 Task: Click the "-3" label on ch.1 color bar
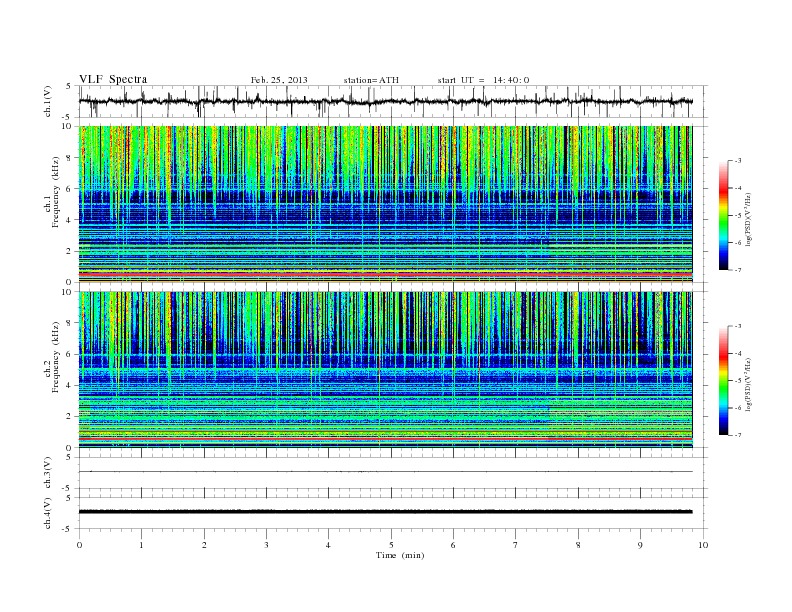coord(737,161)
